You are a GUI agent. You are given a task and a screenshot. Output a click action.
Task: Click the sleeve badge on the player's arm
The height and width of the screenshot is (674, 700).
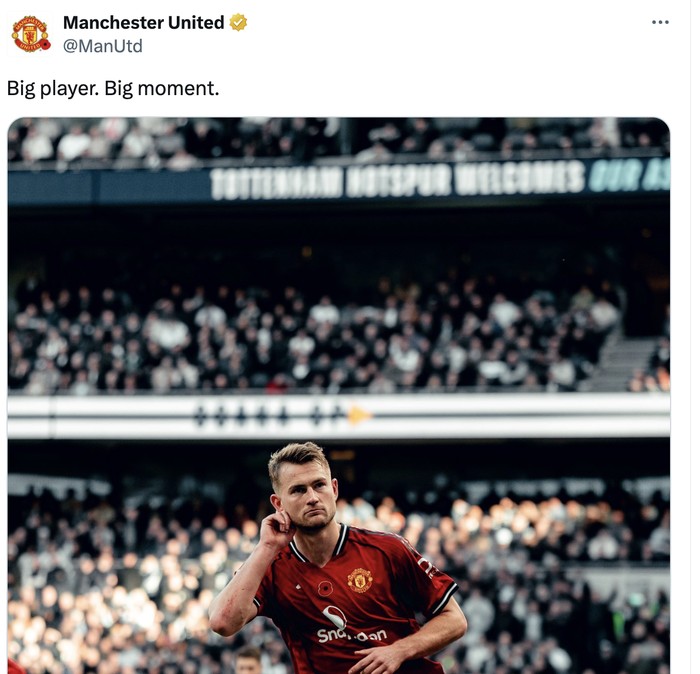pyautogui.click(x=428, y=567)
